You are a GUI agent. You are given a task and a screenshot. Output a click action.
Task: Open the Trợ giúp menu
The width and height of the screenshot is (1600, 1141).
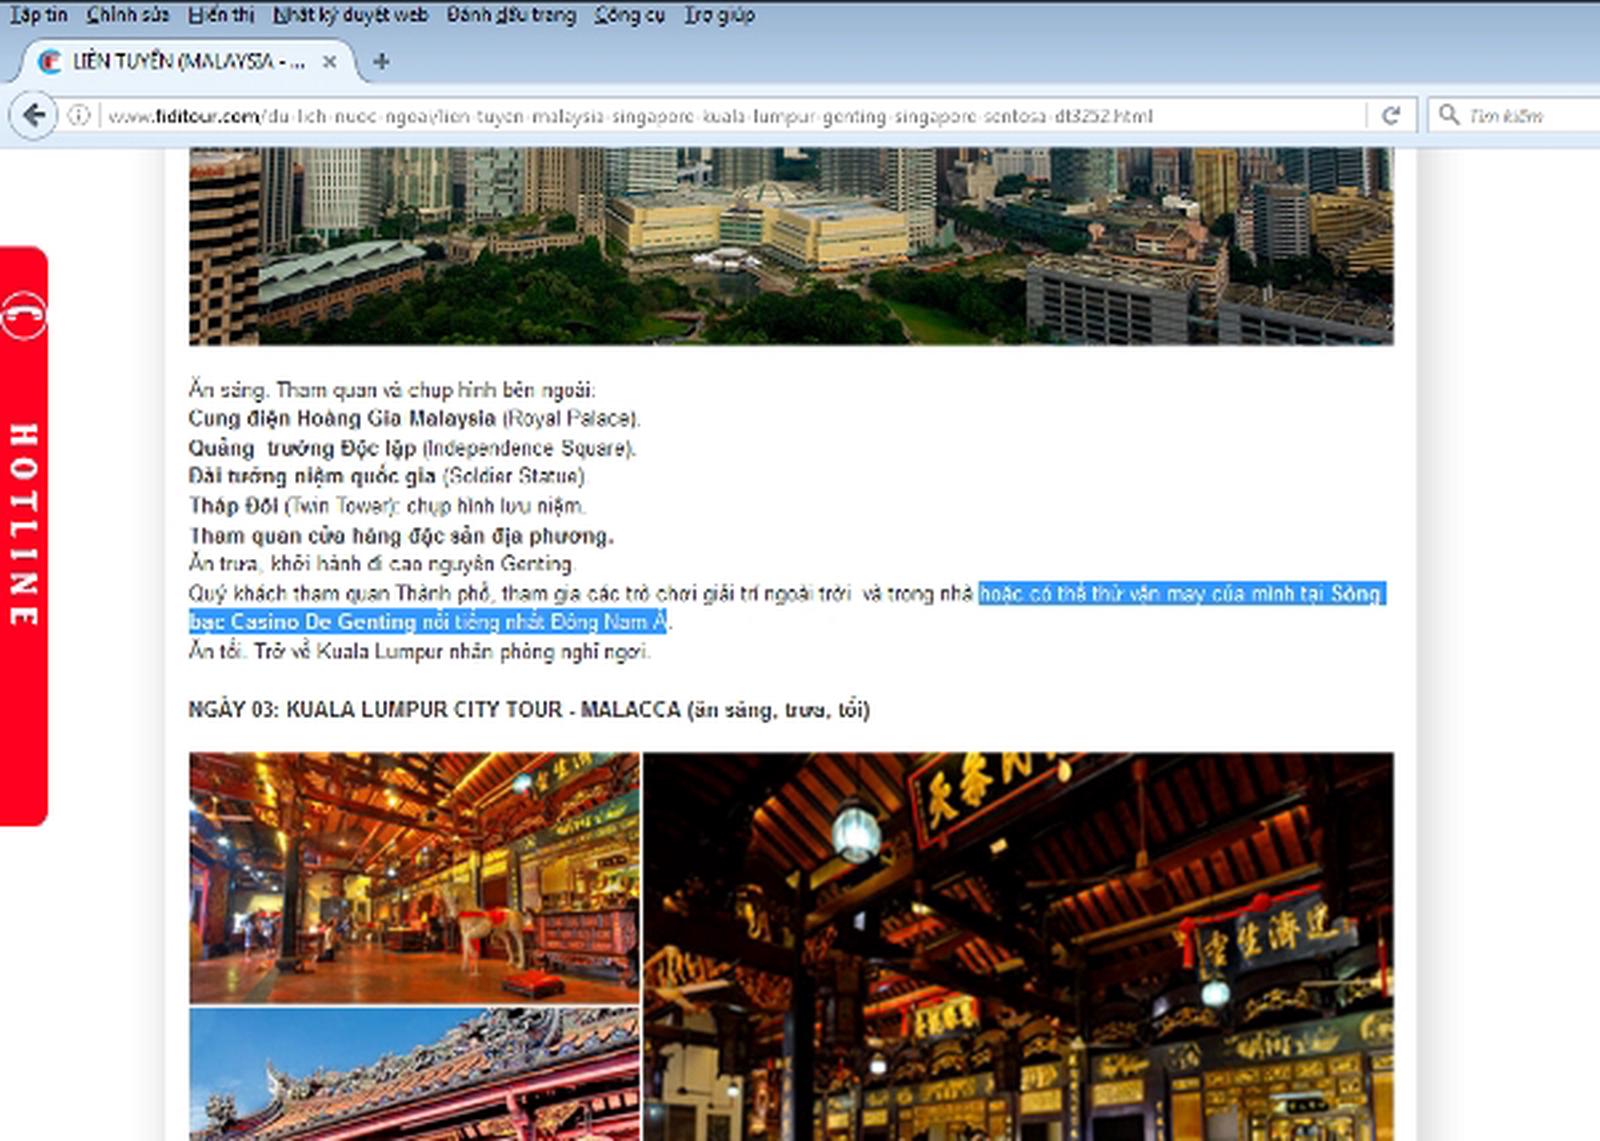pyautogui.click(x=719, y=15)
